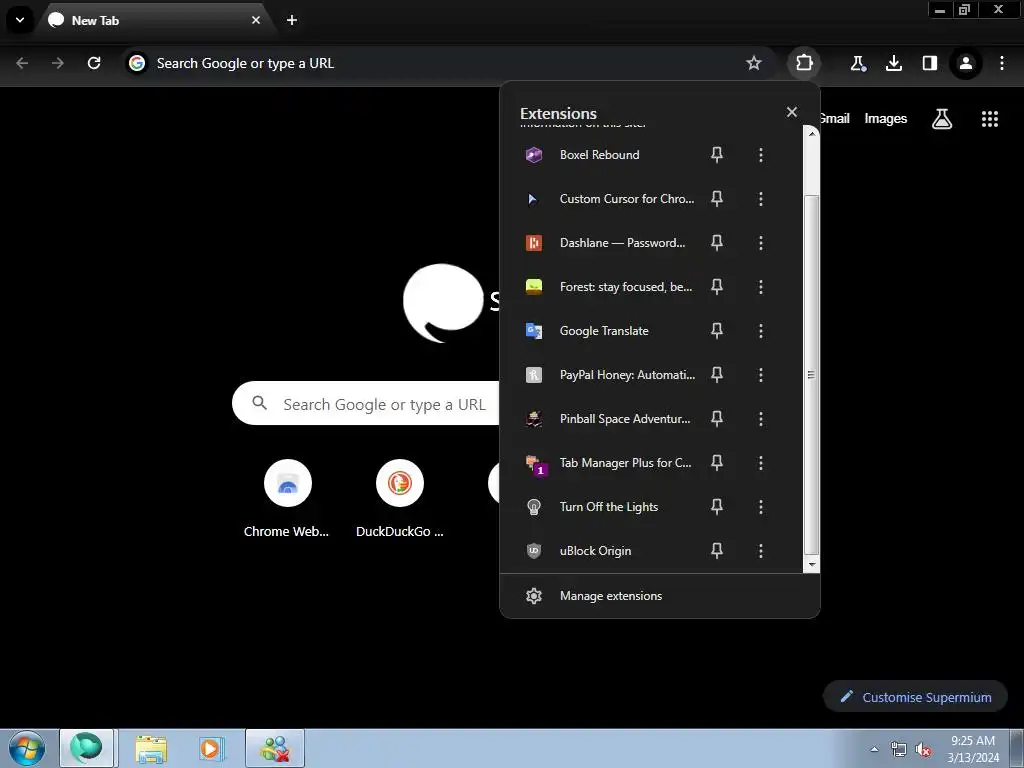Open the Chrome Web Store shortcut
Image resolution: width=1024 pixels, height=768 pixels.
287,483
